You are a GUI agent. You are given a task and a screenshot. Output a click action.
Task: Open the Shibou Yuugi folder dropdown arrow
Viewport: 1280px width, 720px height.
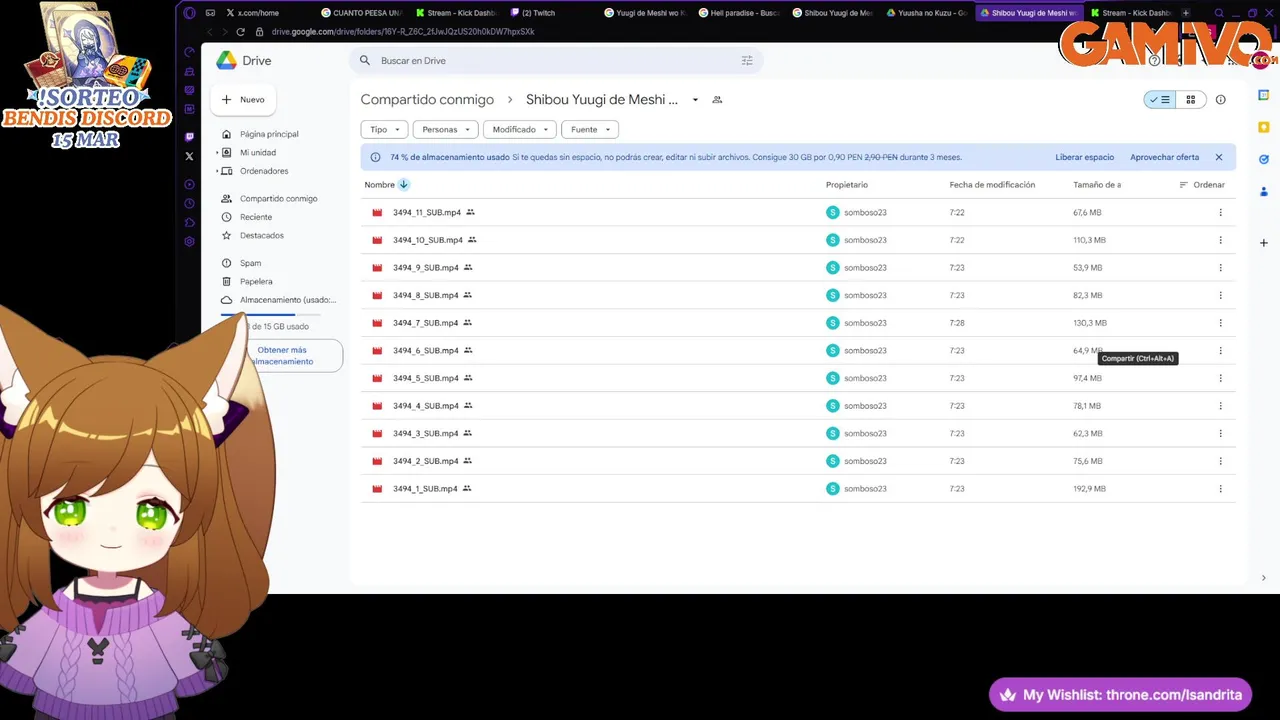(x=695, y=100)
